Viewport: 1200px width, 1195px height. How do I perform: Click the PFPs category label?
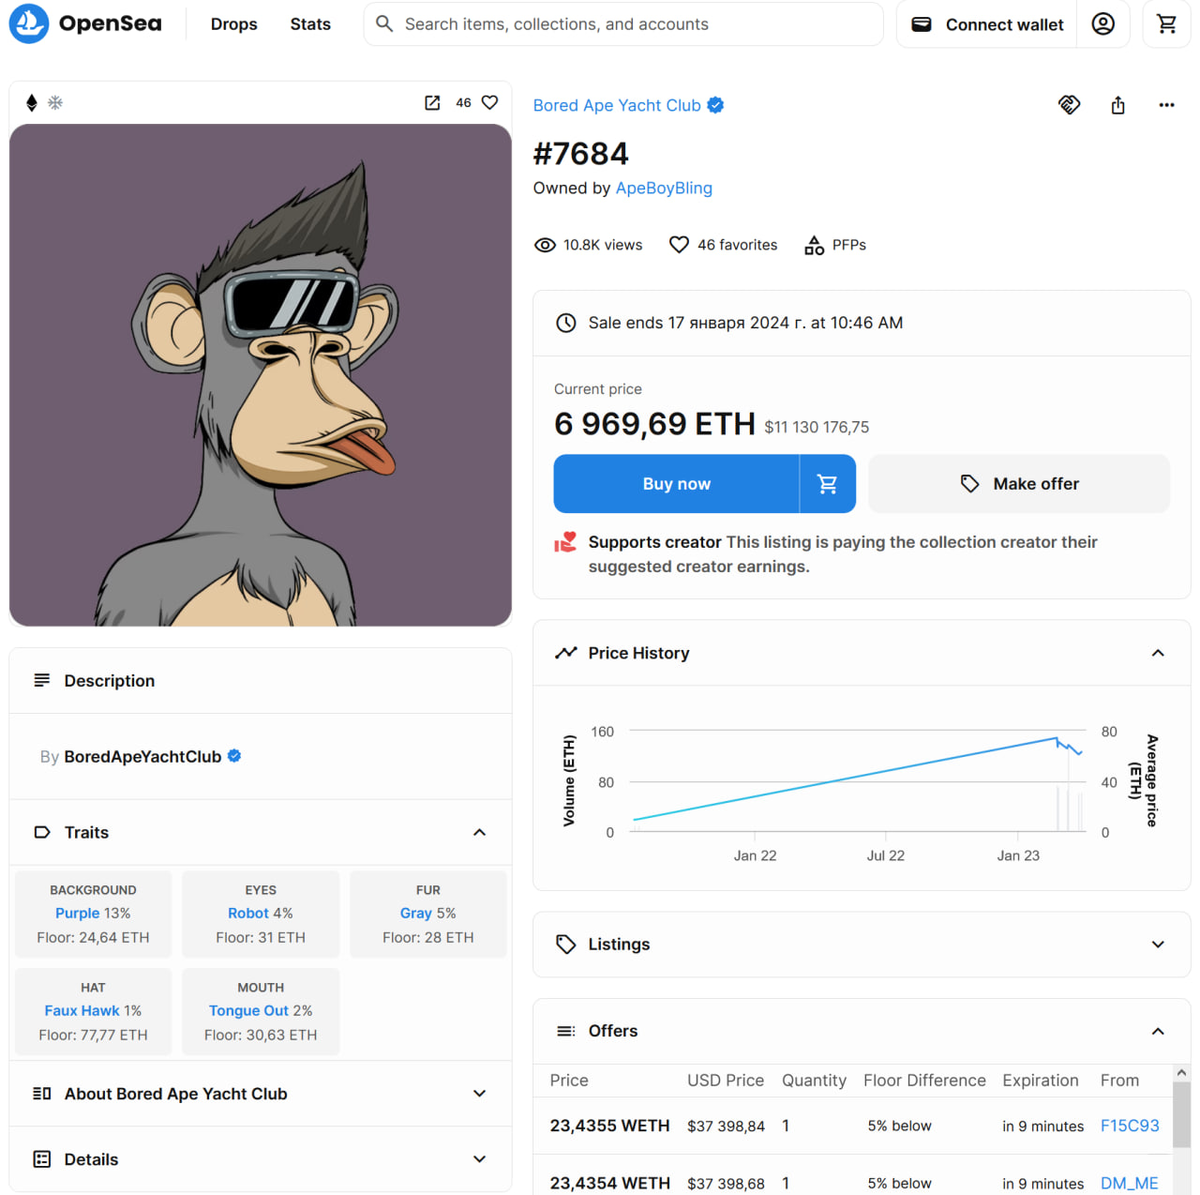(x=849, y=245)
